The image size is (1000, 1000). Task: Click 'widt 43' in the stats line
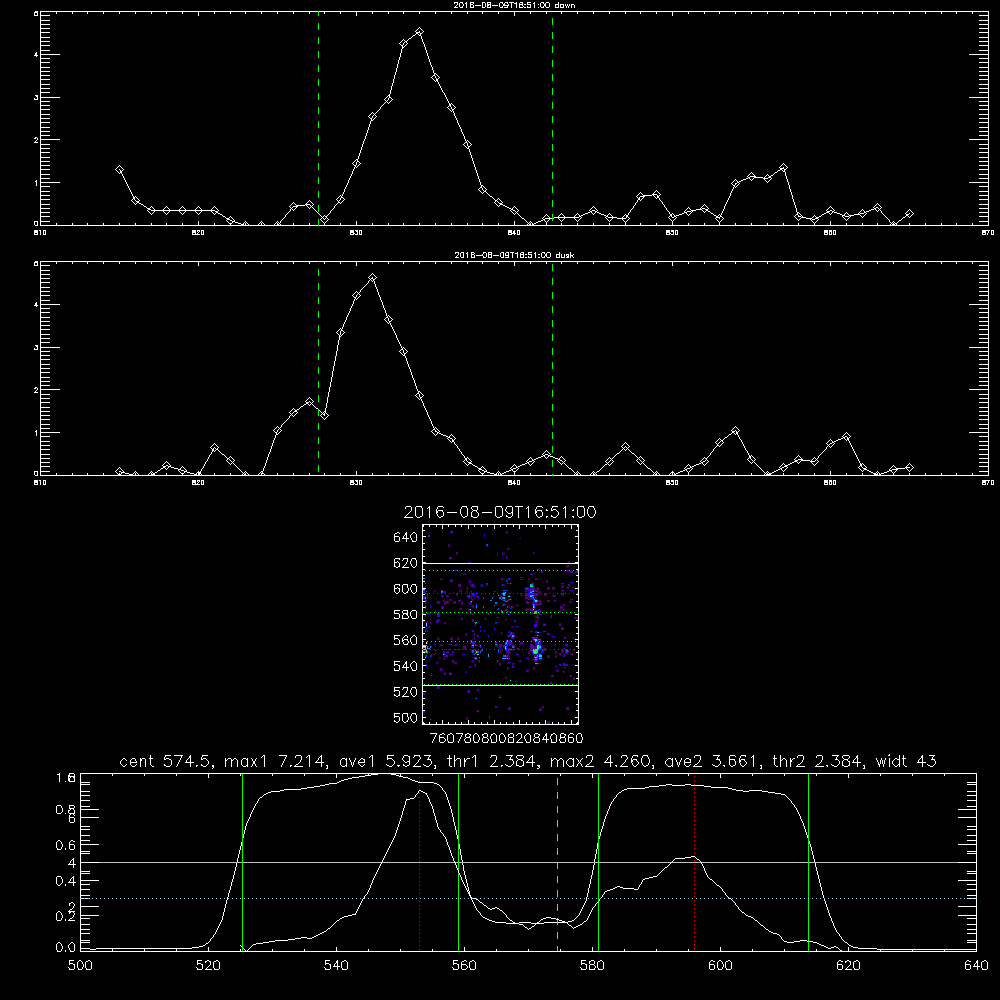pyautogui.click(x=906, y=761)
